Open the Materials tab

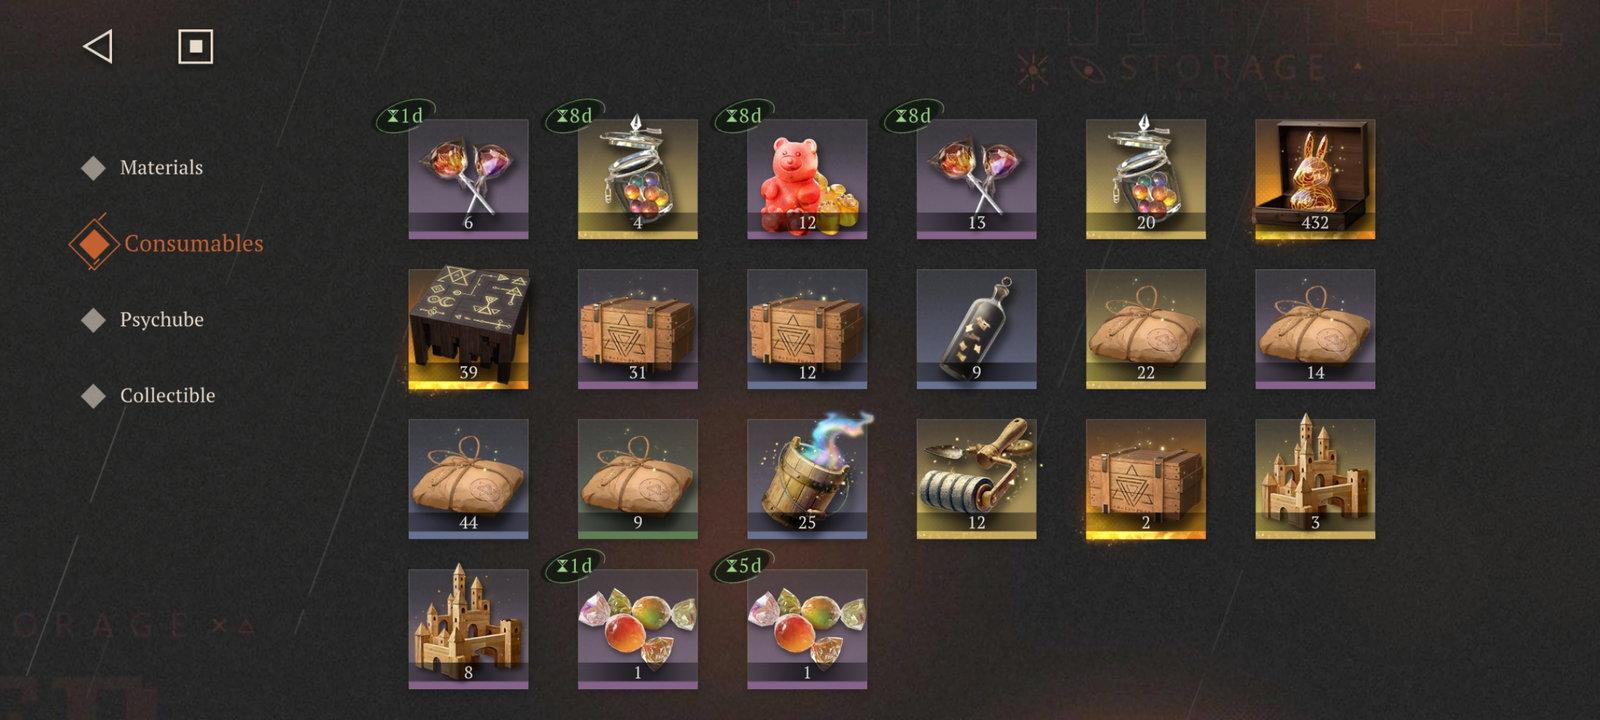point(161,168)
